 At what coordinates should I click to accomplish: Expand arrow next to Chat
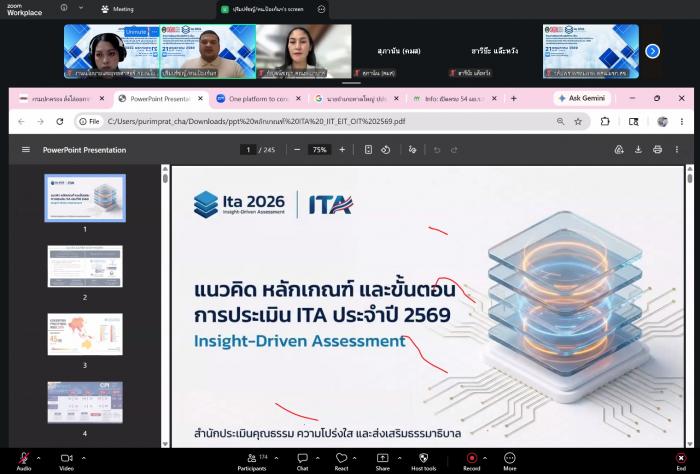[317, 458]
